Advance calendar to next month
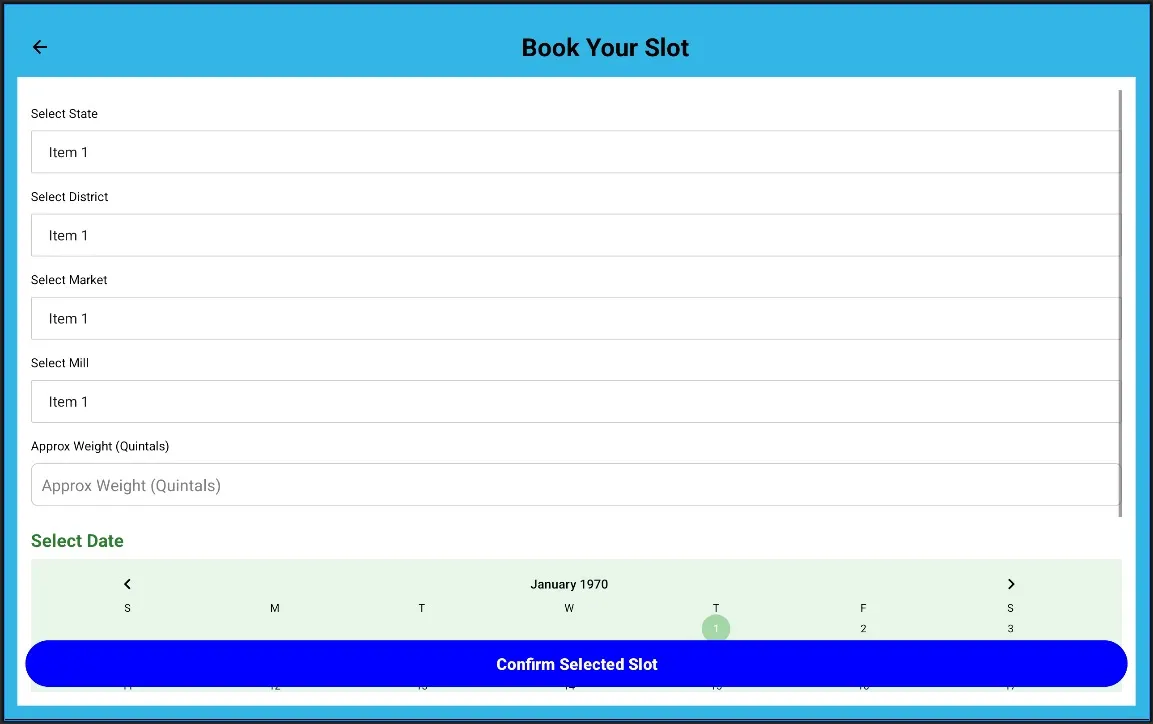1153x724 pixels. click(x=1010, y=584)
